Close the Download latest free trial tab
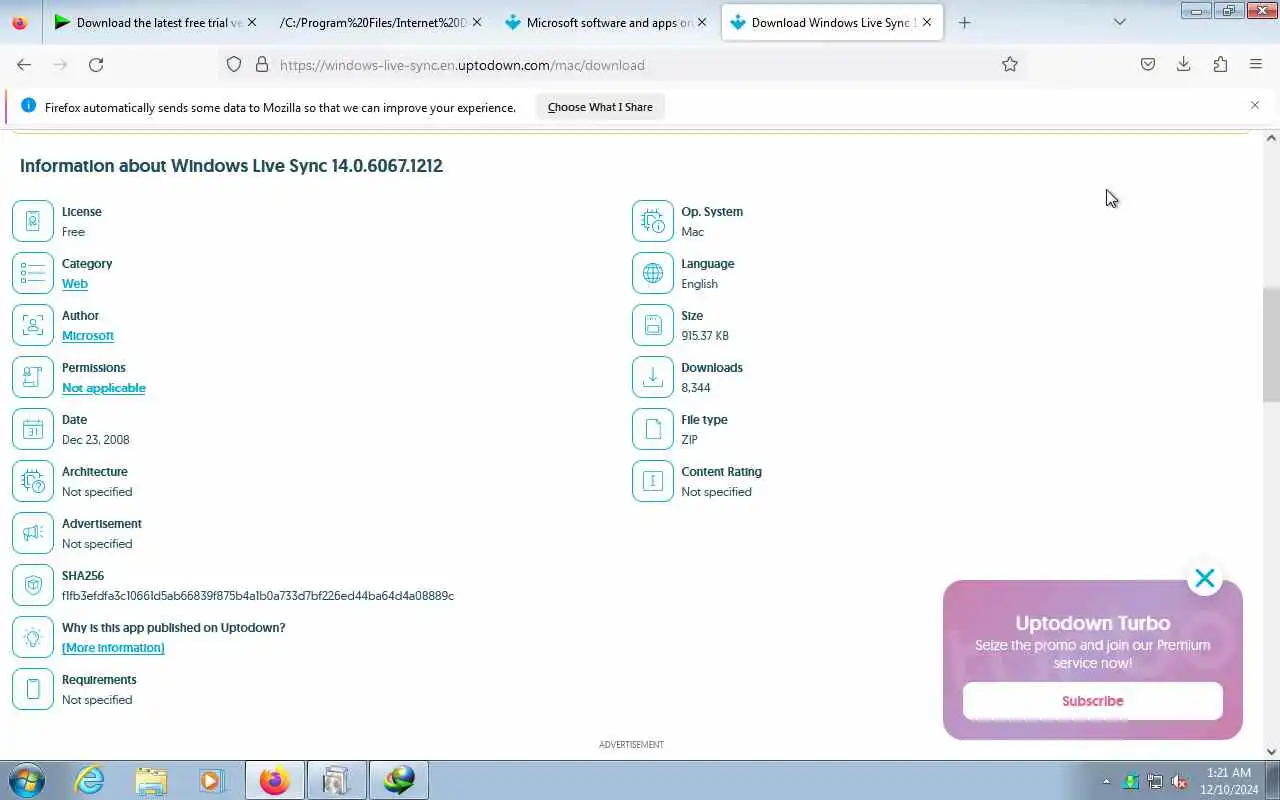This screenshot has width=1280, height=800. coord(251,22)
